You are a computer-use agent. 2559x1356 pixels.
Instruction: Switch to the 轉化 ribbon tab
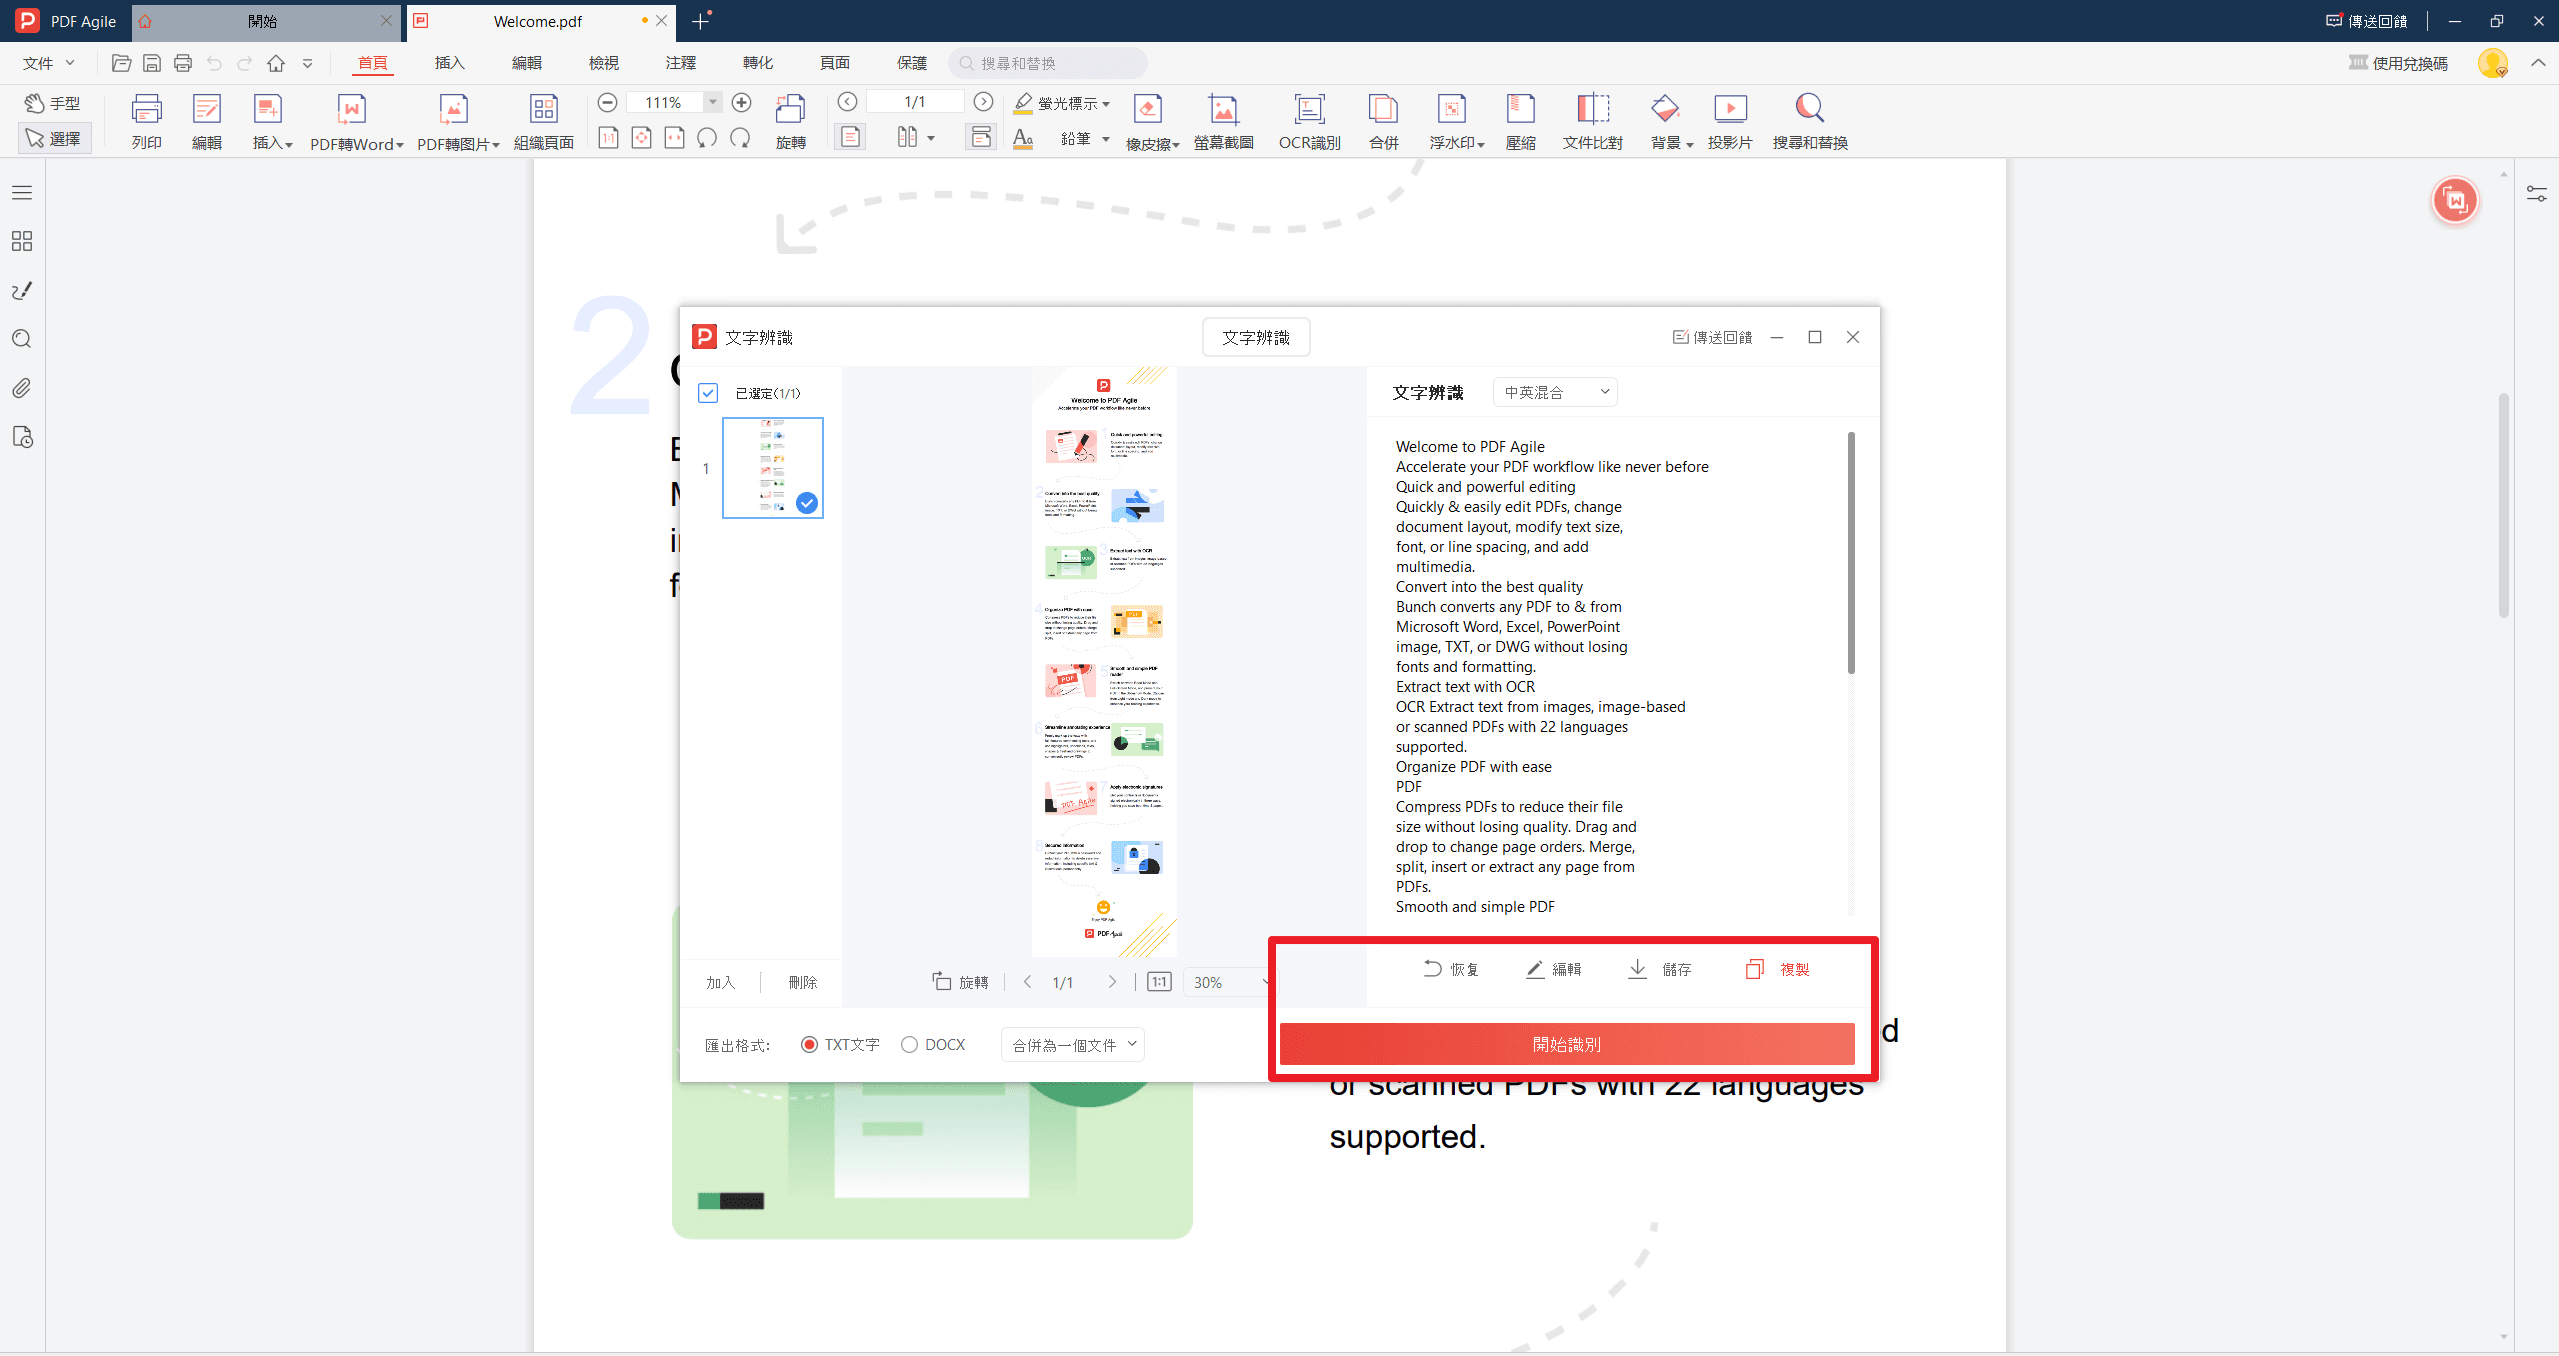point(758,63)
